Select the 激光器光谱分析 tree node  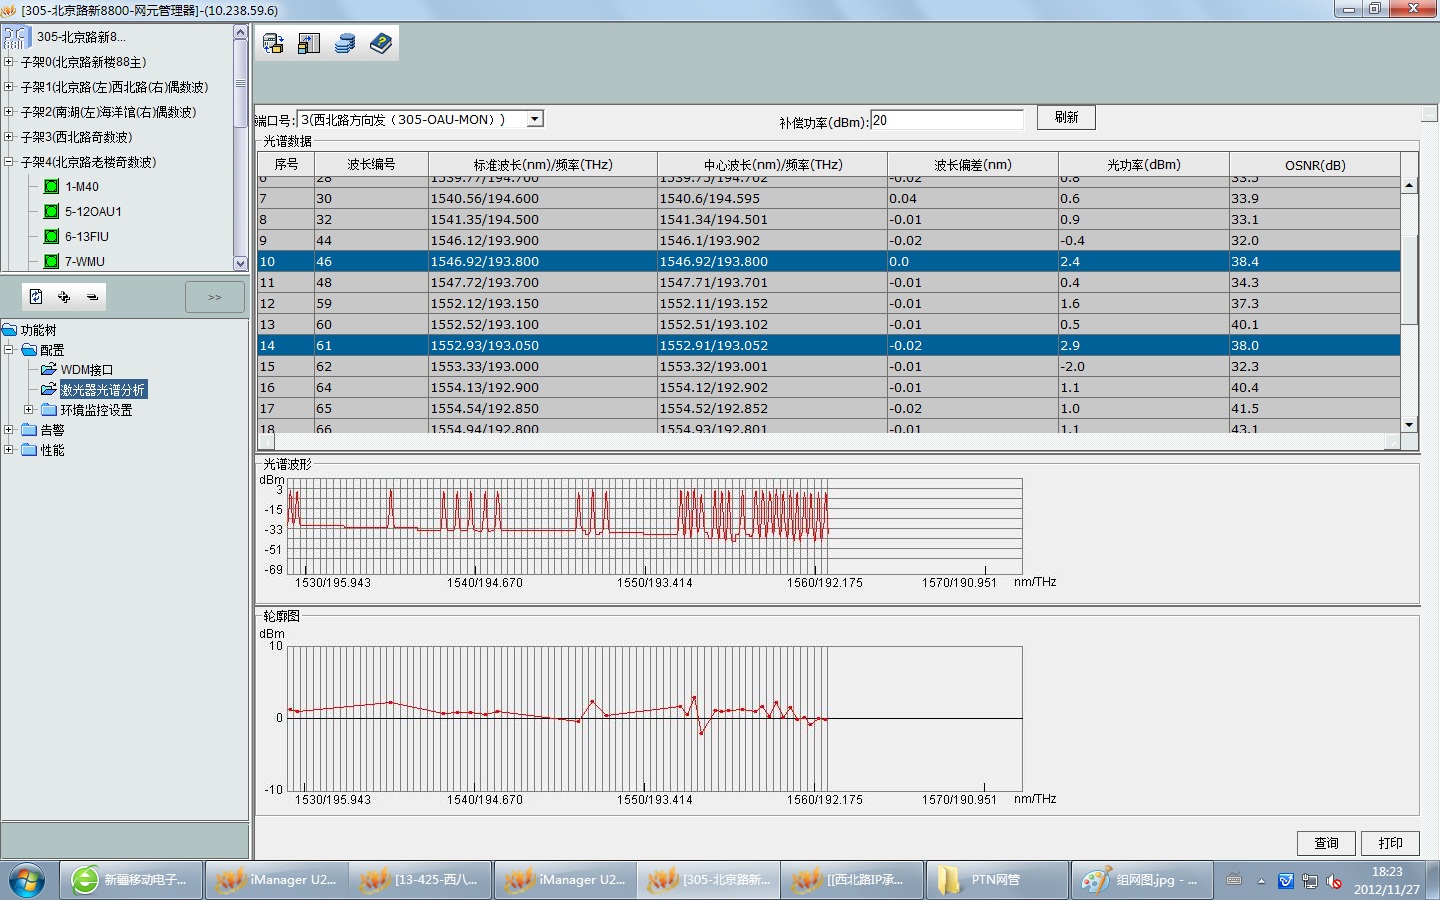point(103,390)
